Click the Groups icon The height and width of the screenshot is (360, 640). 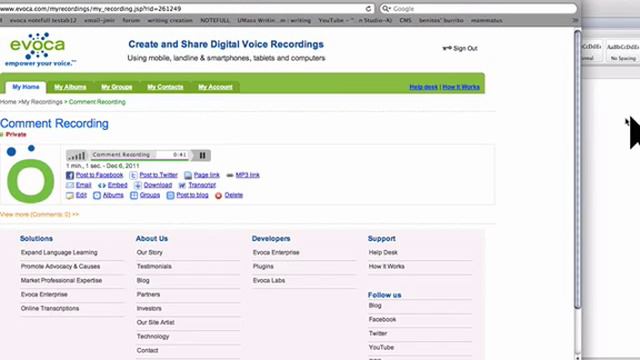134,196
